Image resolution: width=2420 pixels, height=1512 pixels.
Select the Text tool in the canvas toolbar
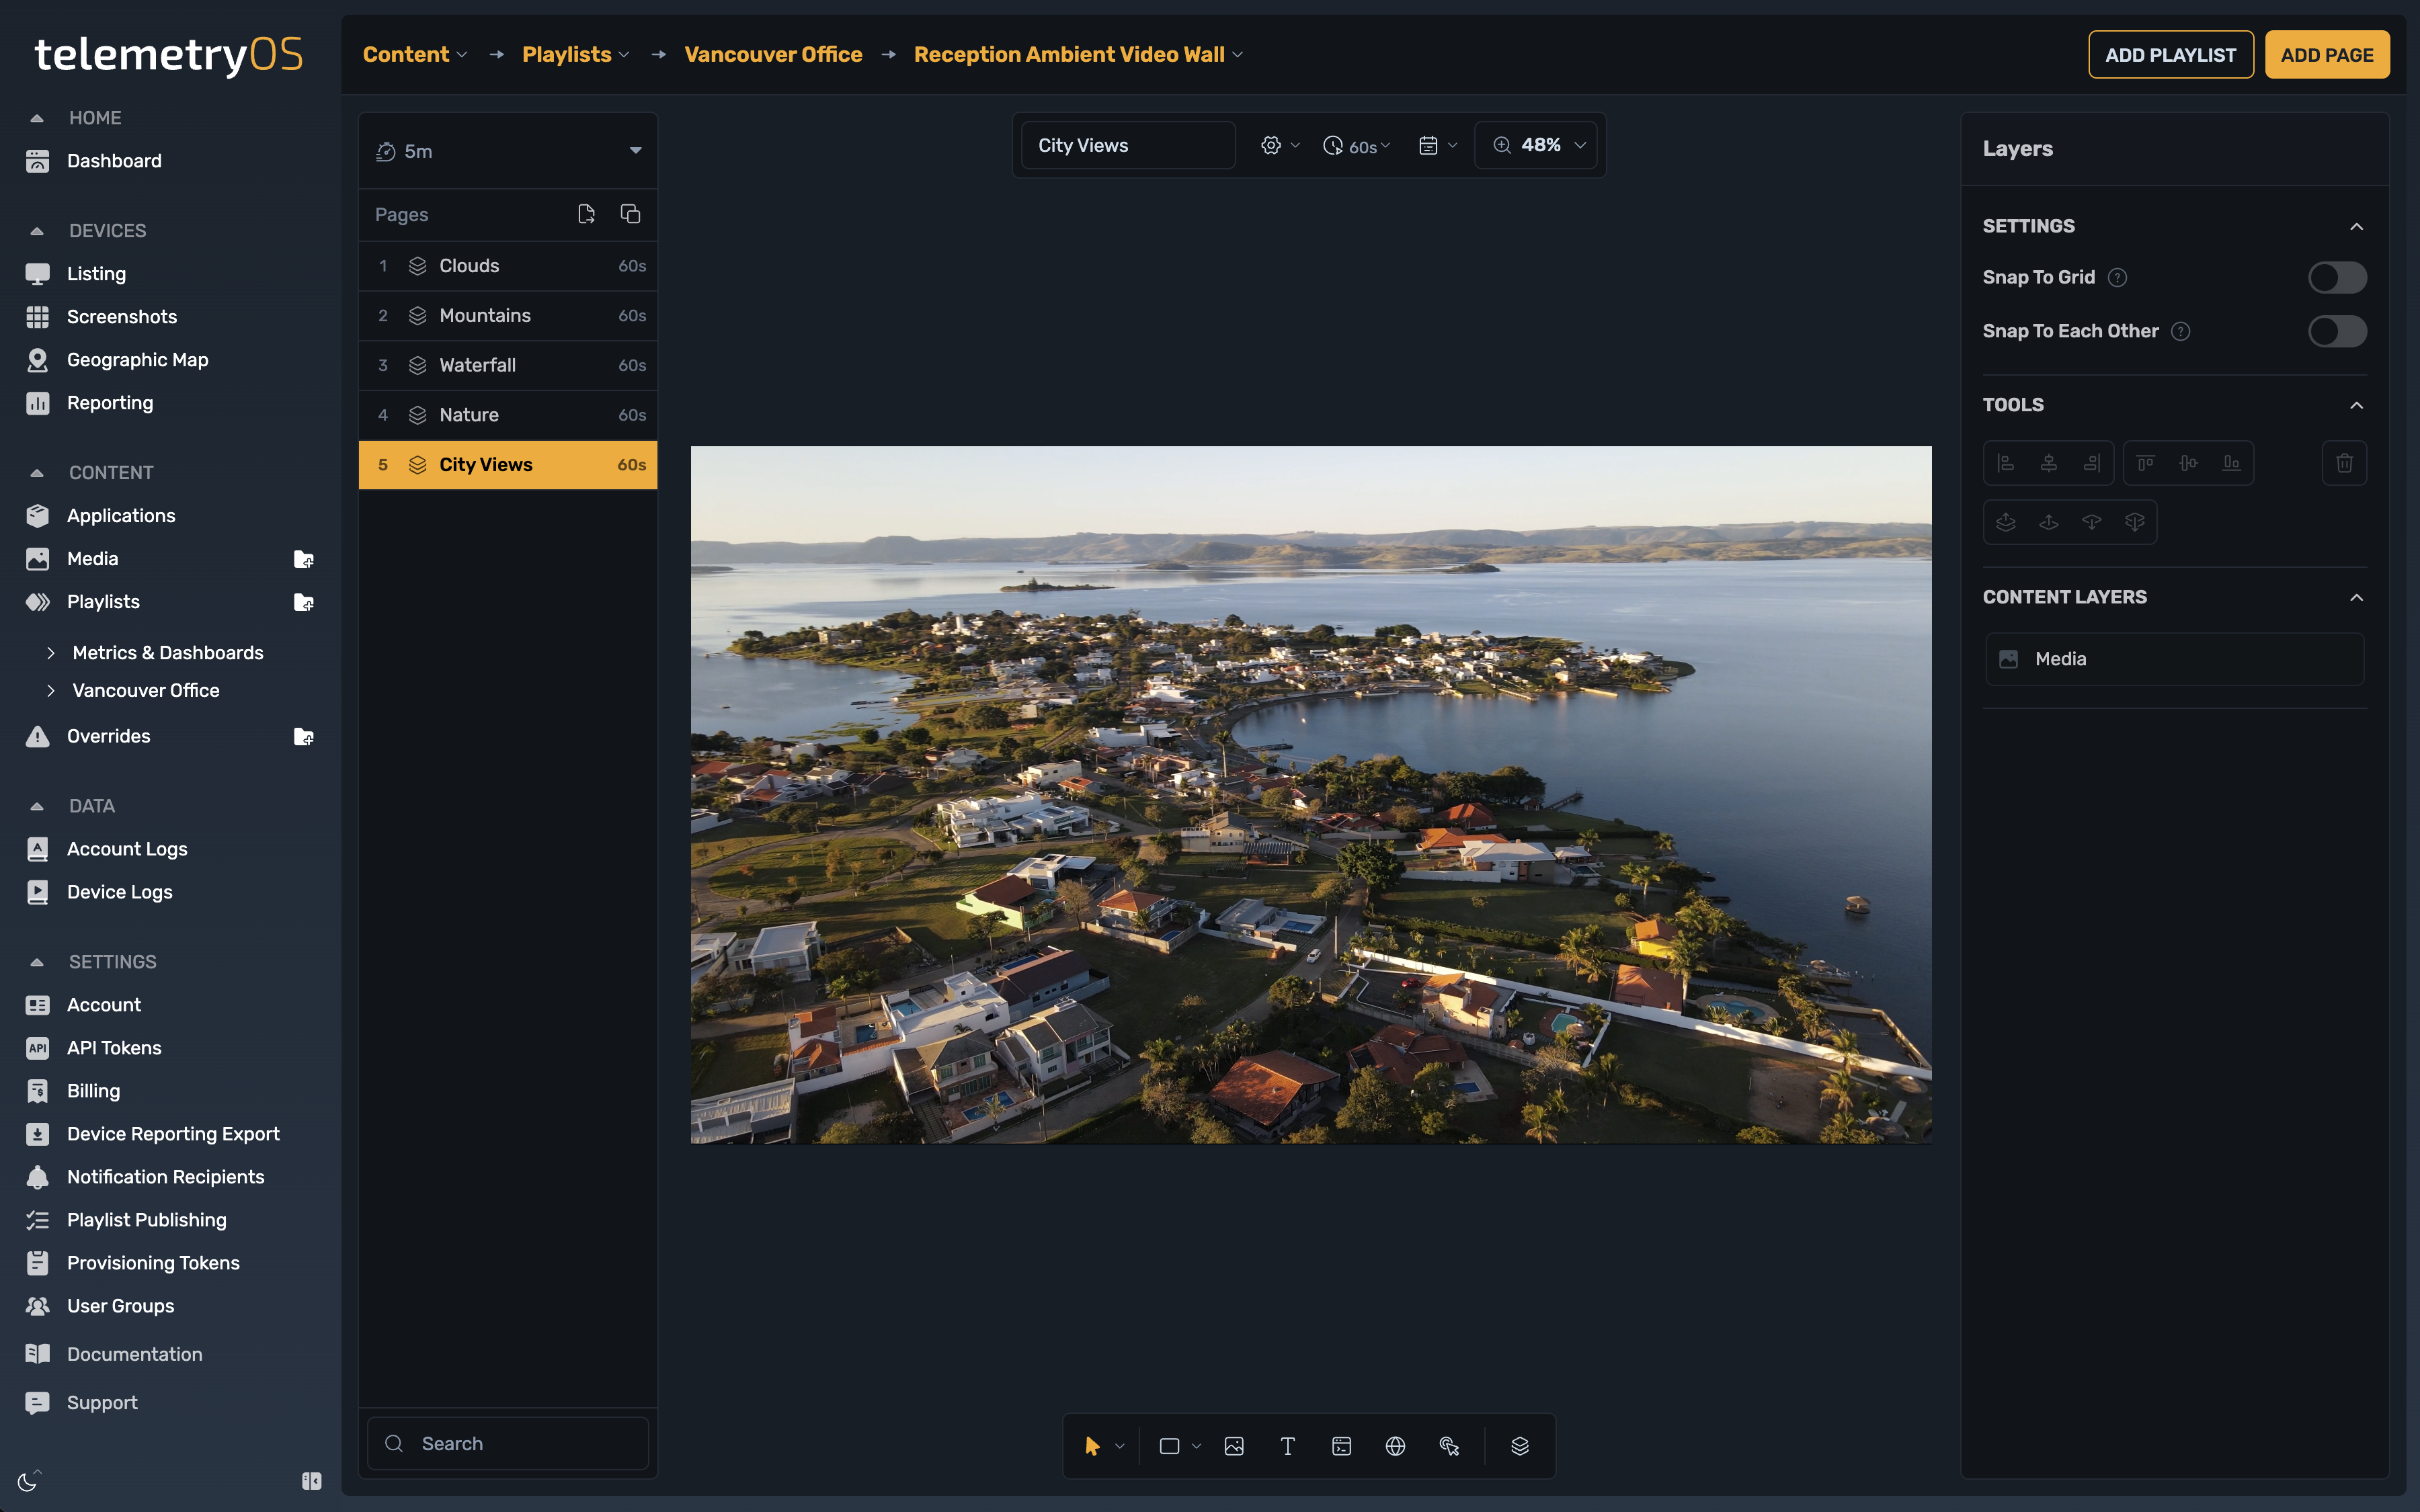(1287, 1445)
